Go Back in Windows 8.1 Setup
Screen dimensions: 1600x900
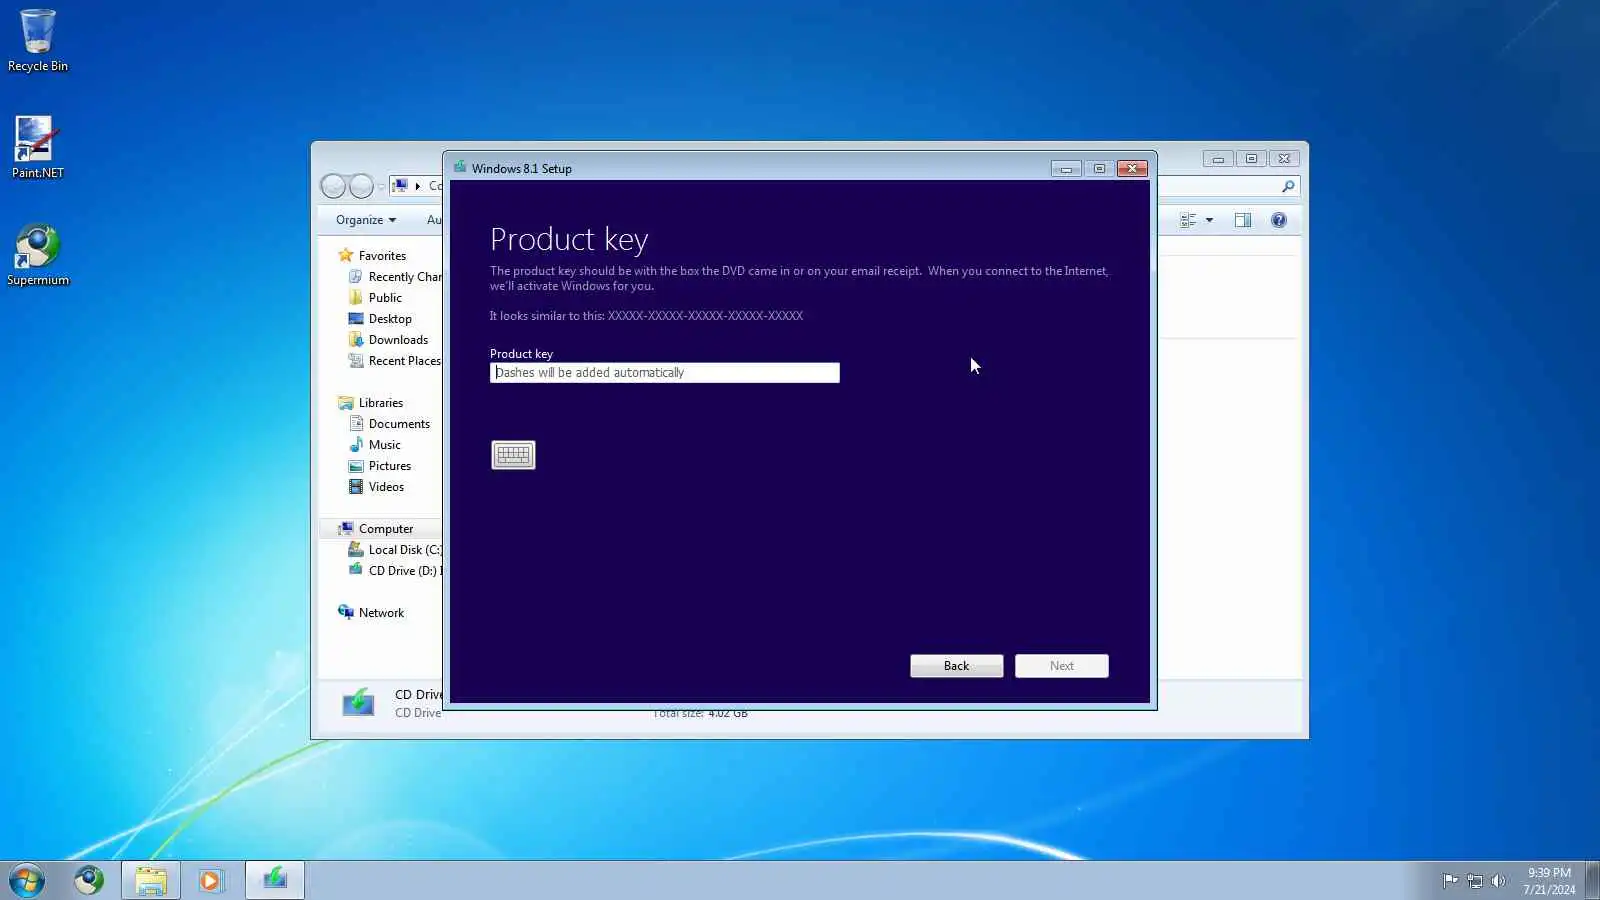coord(956,666)
